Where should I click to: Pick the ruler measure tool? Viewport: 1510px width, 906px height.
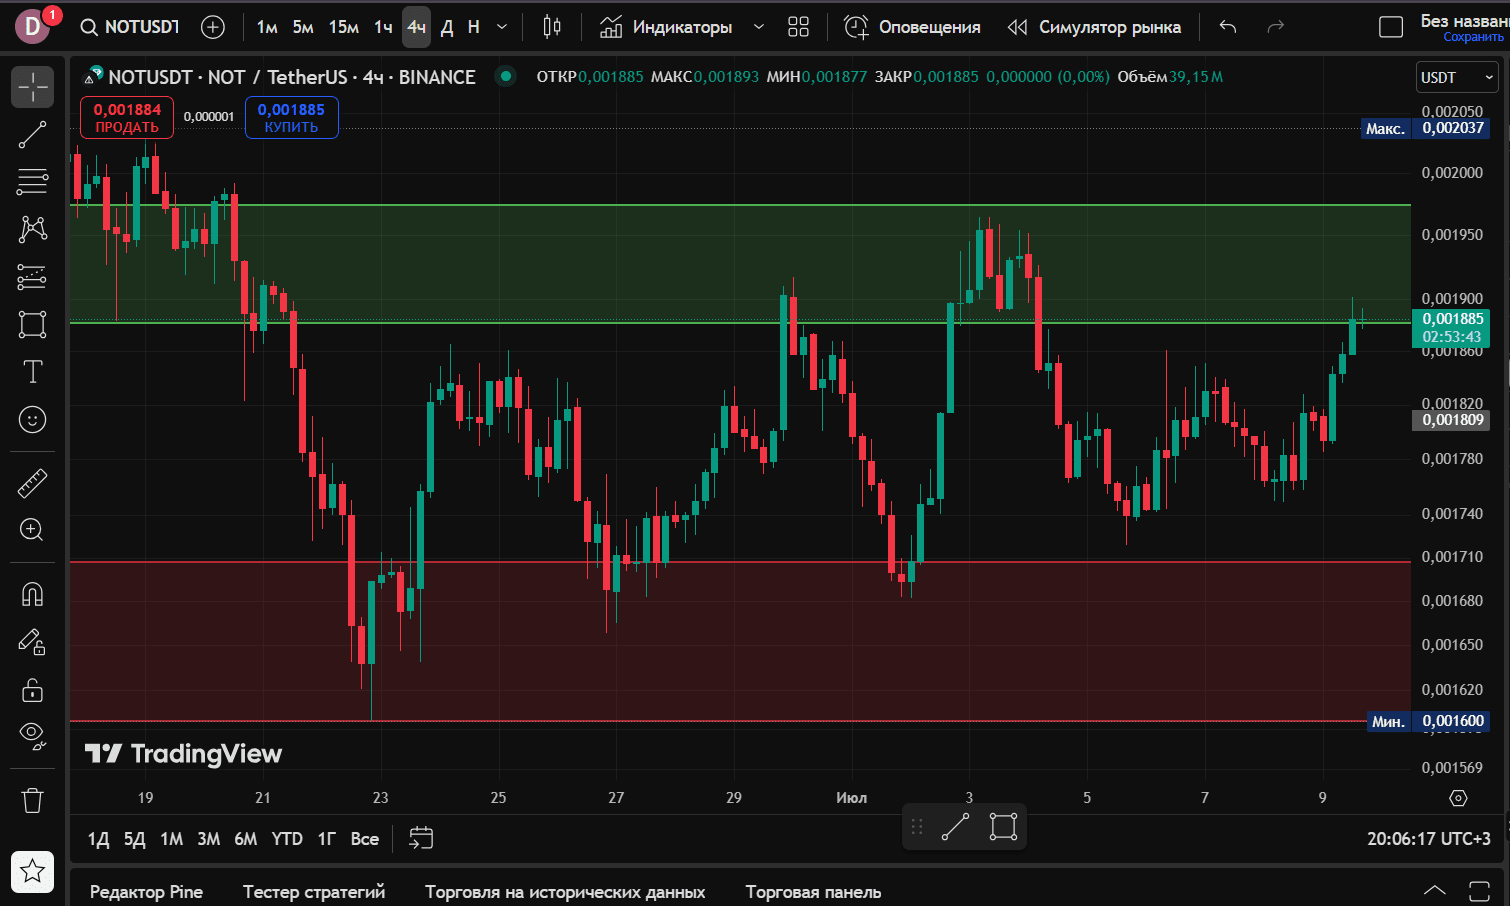[32, 483]
